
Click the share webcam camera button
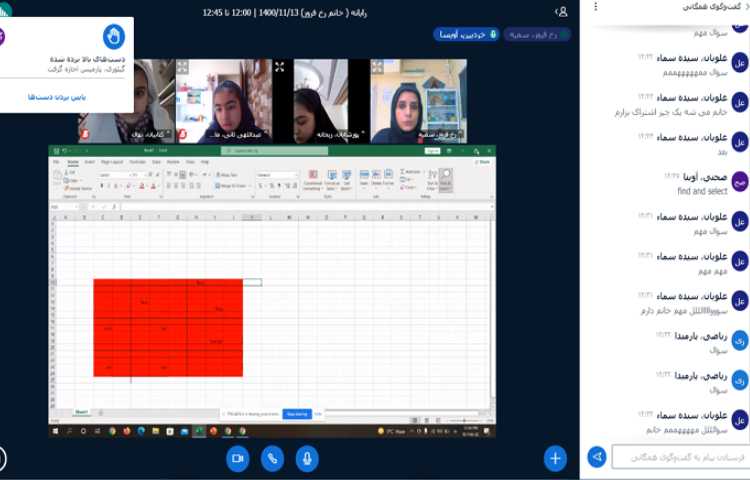point(238,458)
